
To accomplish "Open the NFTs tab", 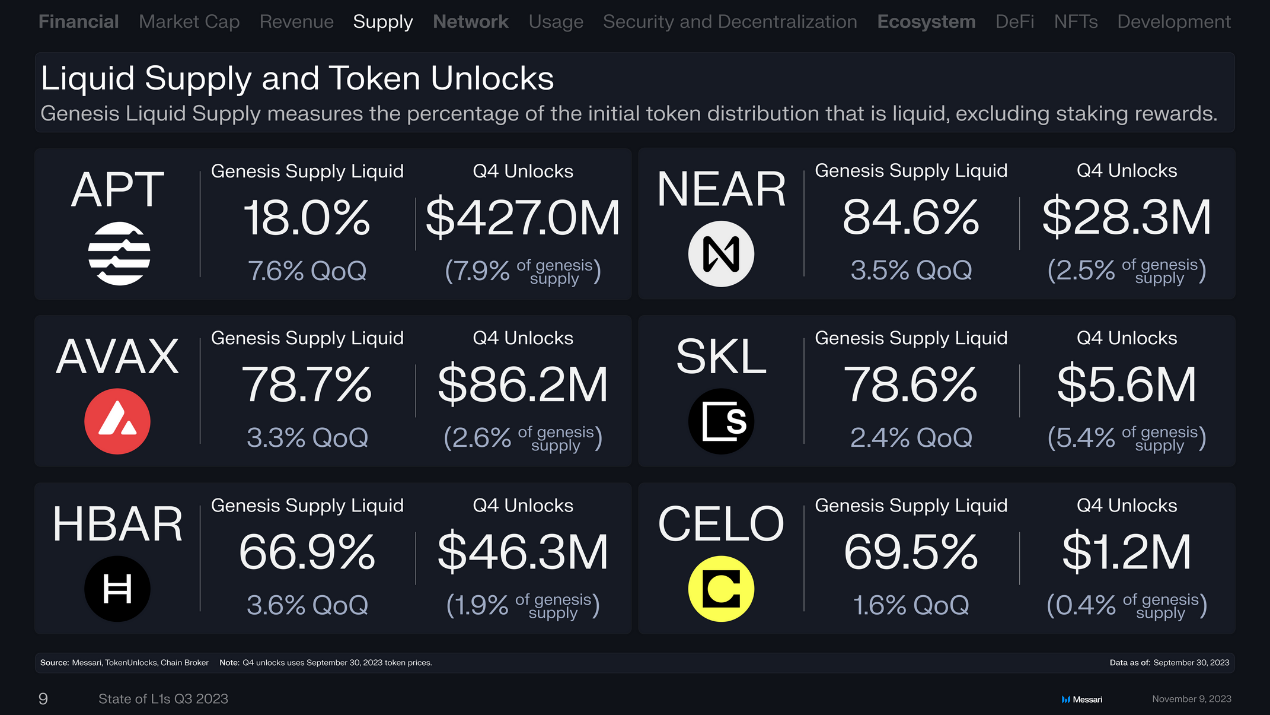I will [x=1076, y=22].
